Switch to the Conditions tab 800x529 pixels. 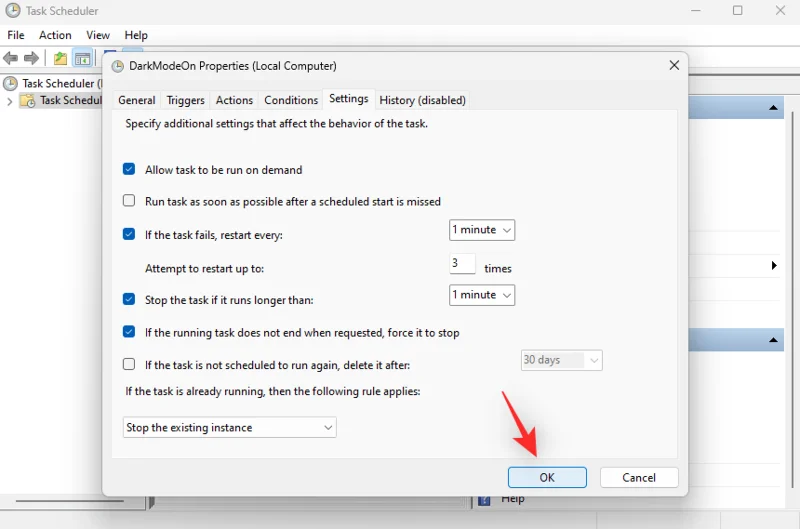(x=291, y=100)
